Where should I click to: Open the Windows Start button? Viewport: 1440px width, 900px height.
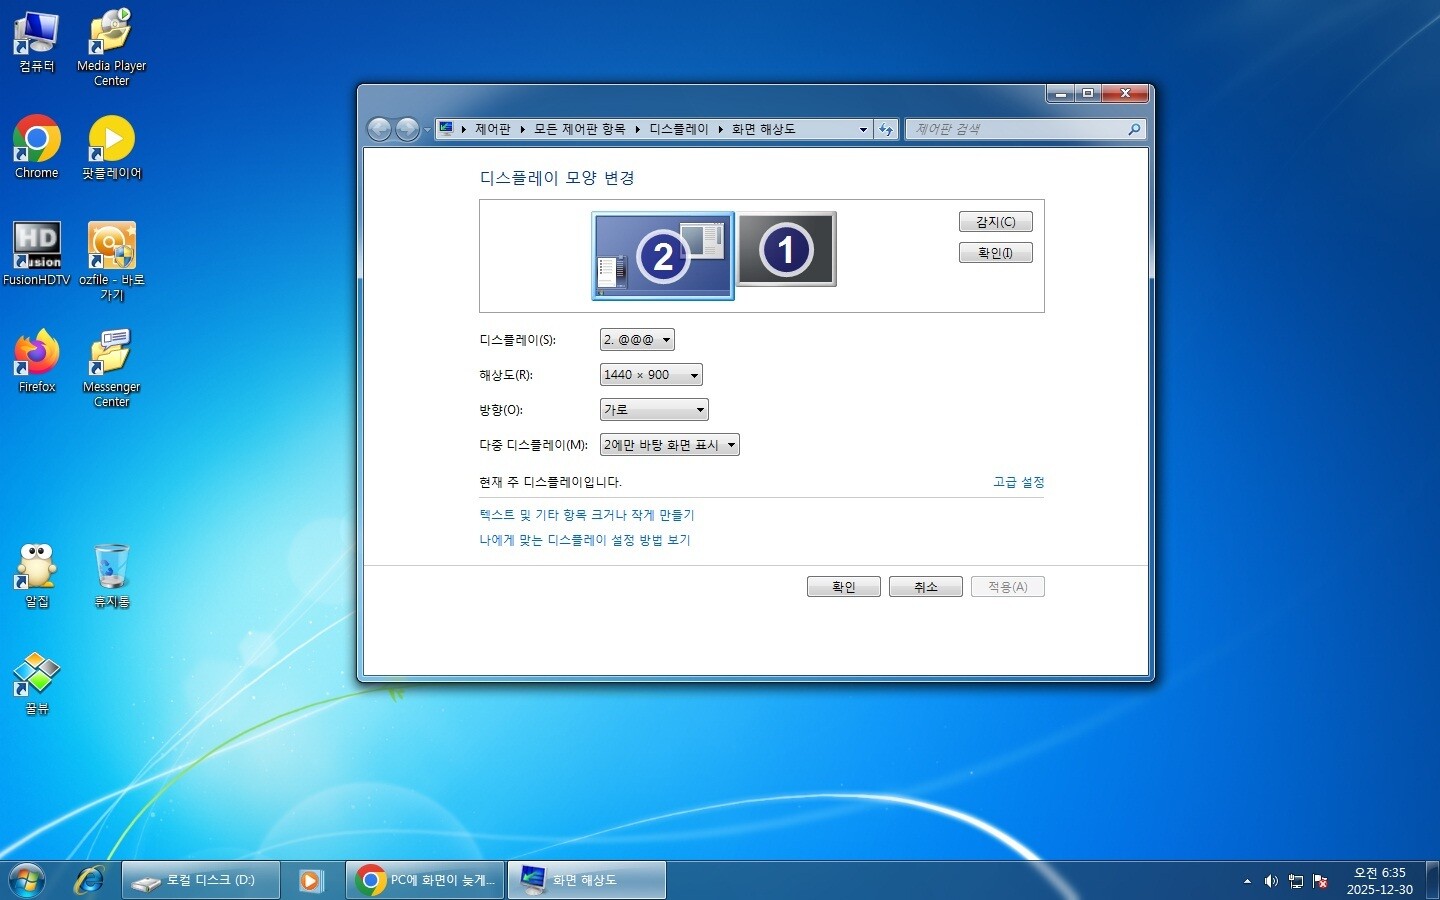tap(27, 880)
